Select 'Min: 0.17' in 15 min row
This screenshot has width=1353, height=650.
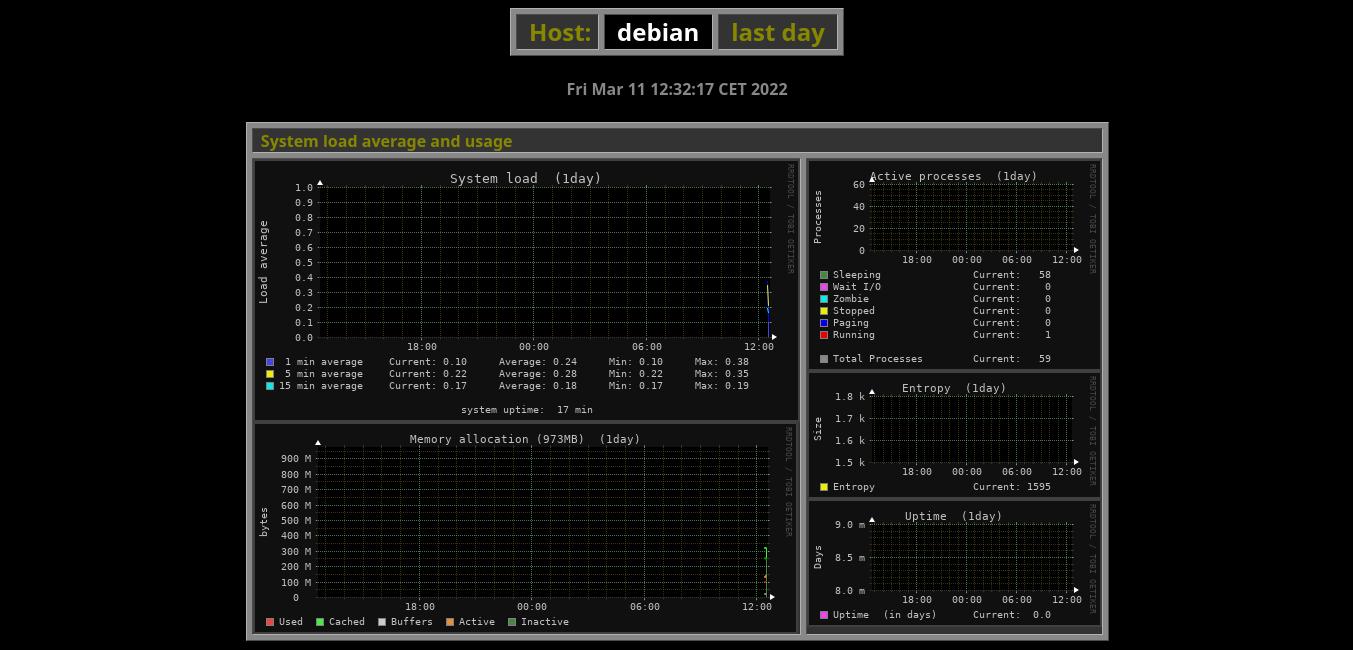coord(636,386)
